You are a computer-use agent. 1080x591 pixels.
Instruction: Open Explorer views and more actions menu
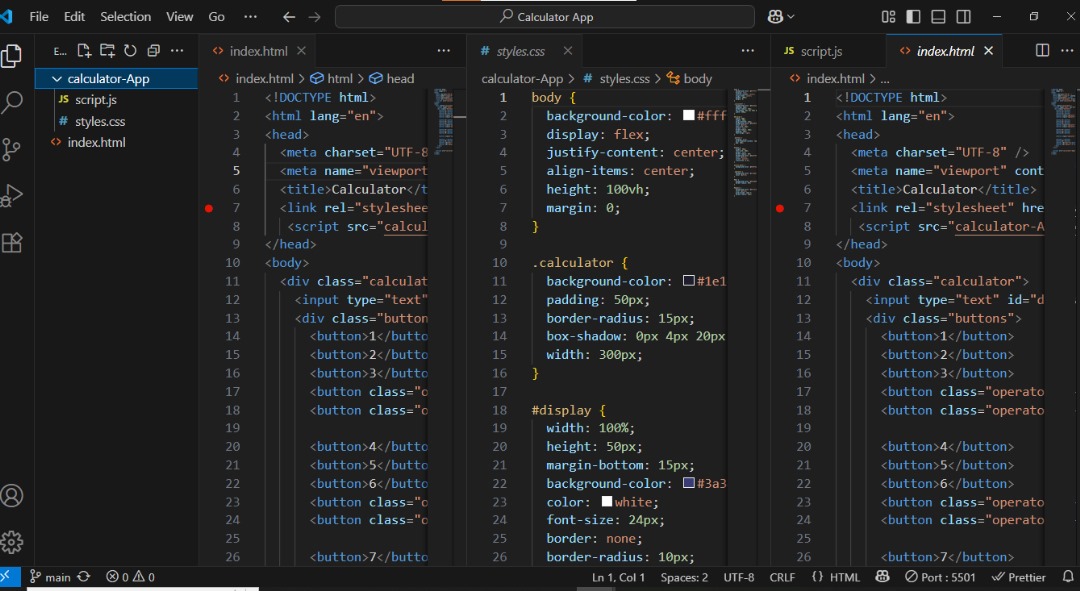(177, 50)
